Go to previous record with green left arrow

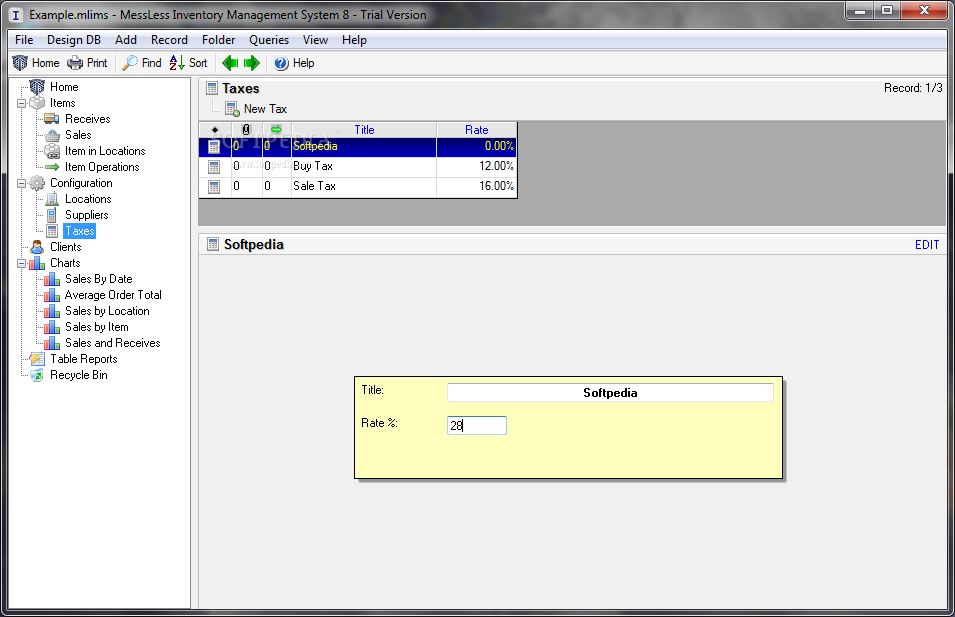pyautogui.click(x=230, y=63)
